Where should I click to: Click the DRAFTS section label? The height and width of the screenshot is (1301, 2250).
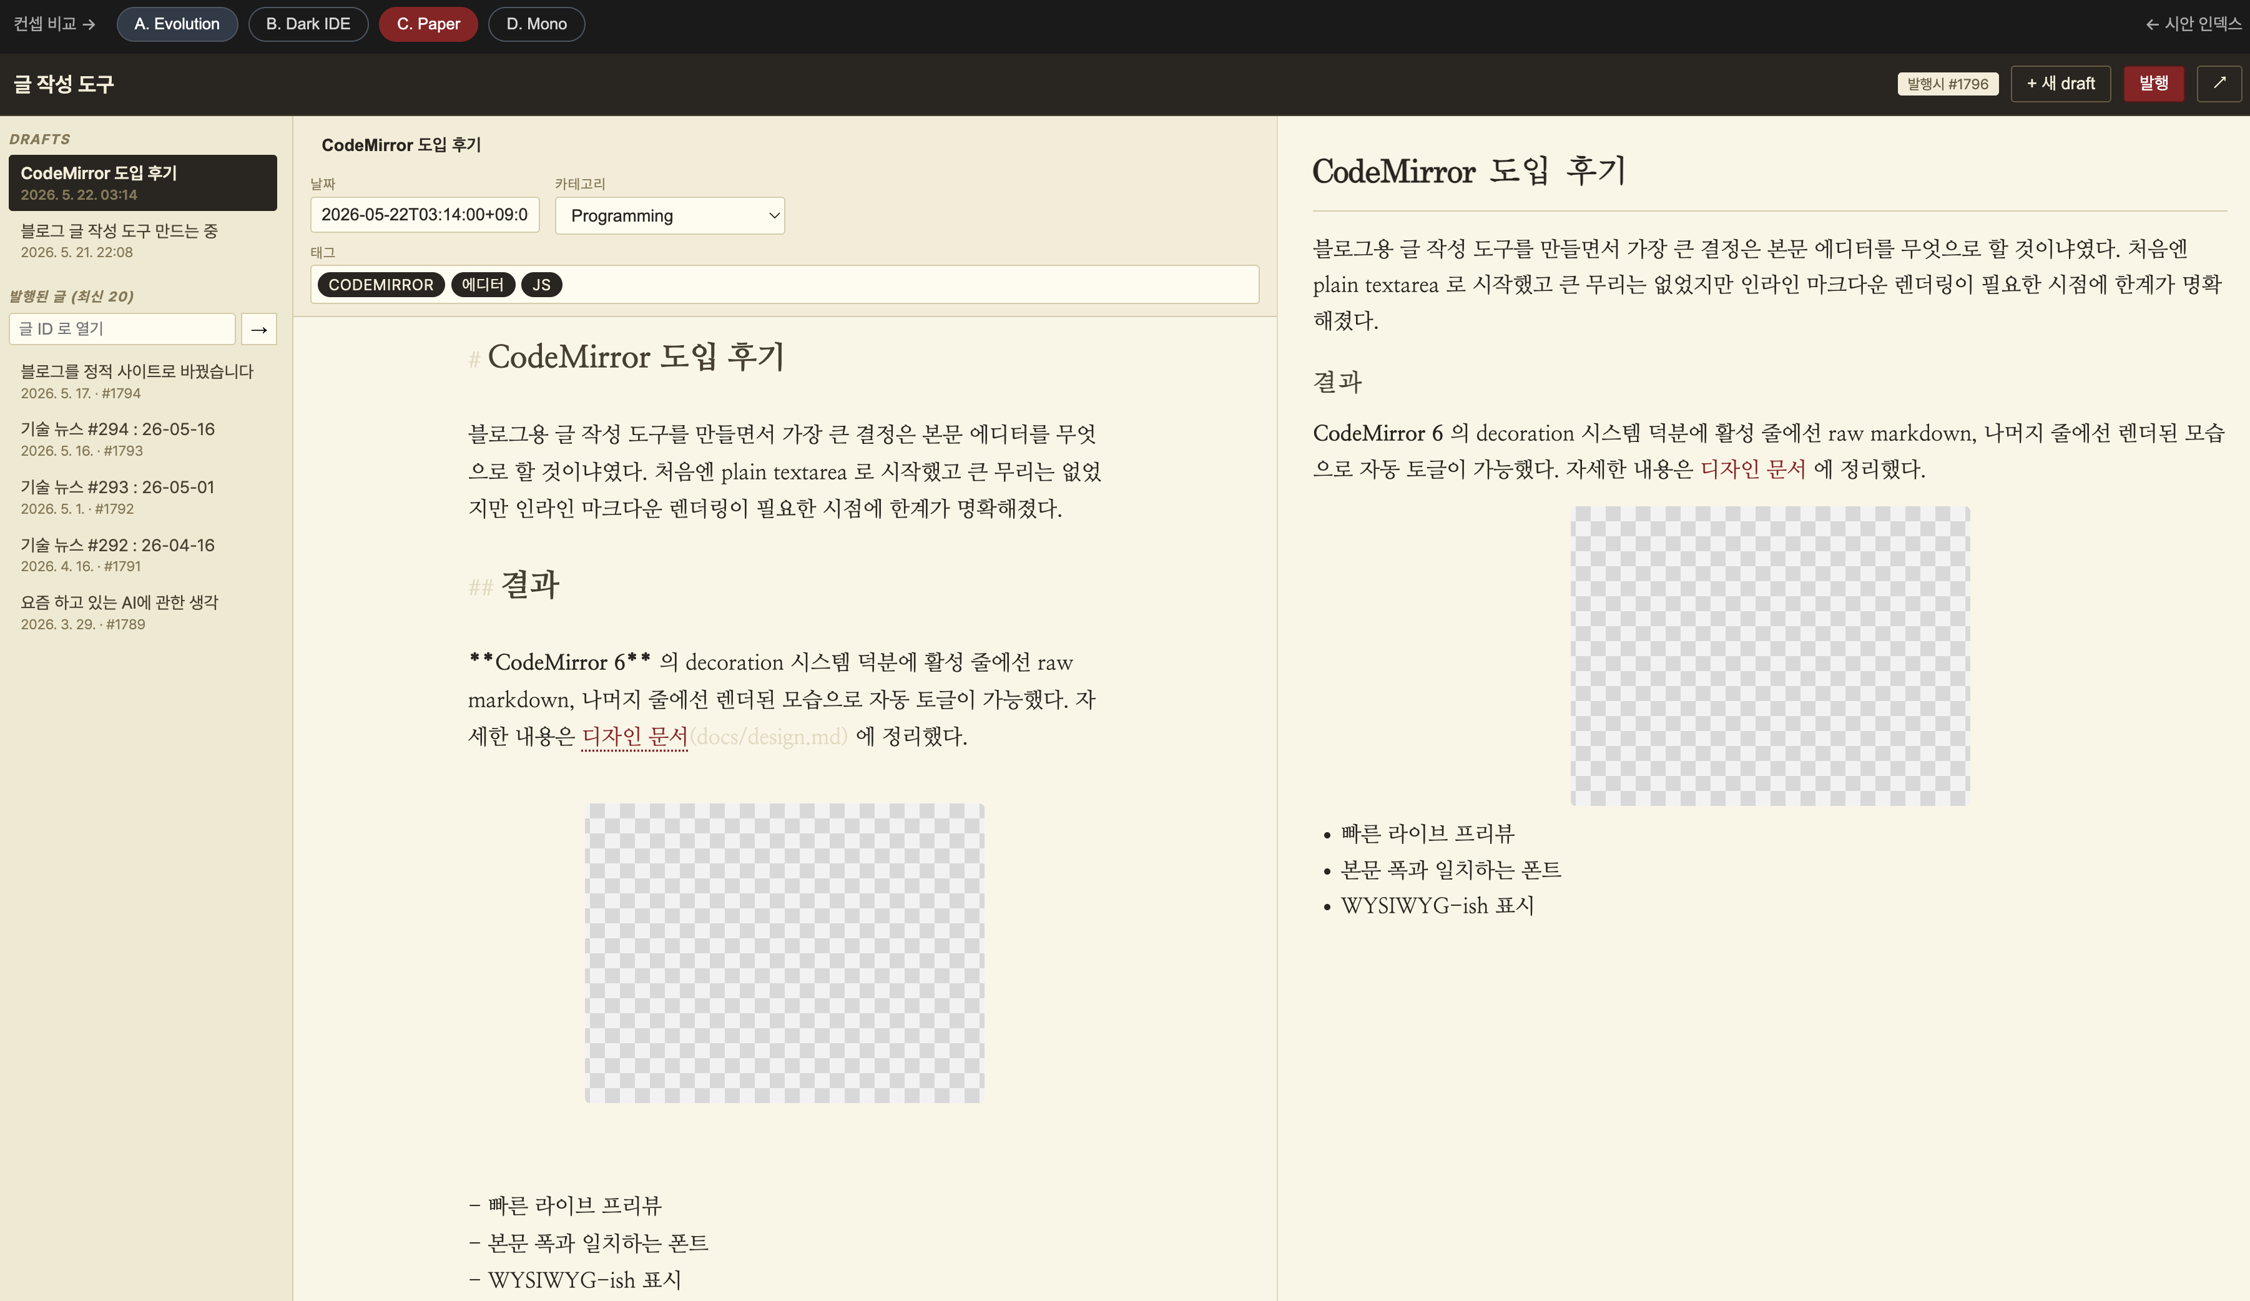(x=40, y=139)
